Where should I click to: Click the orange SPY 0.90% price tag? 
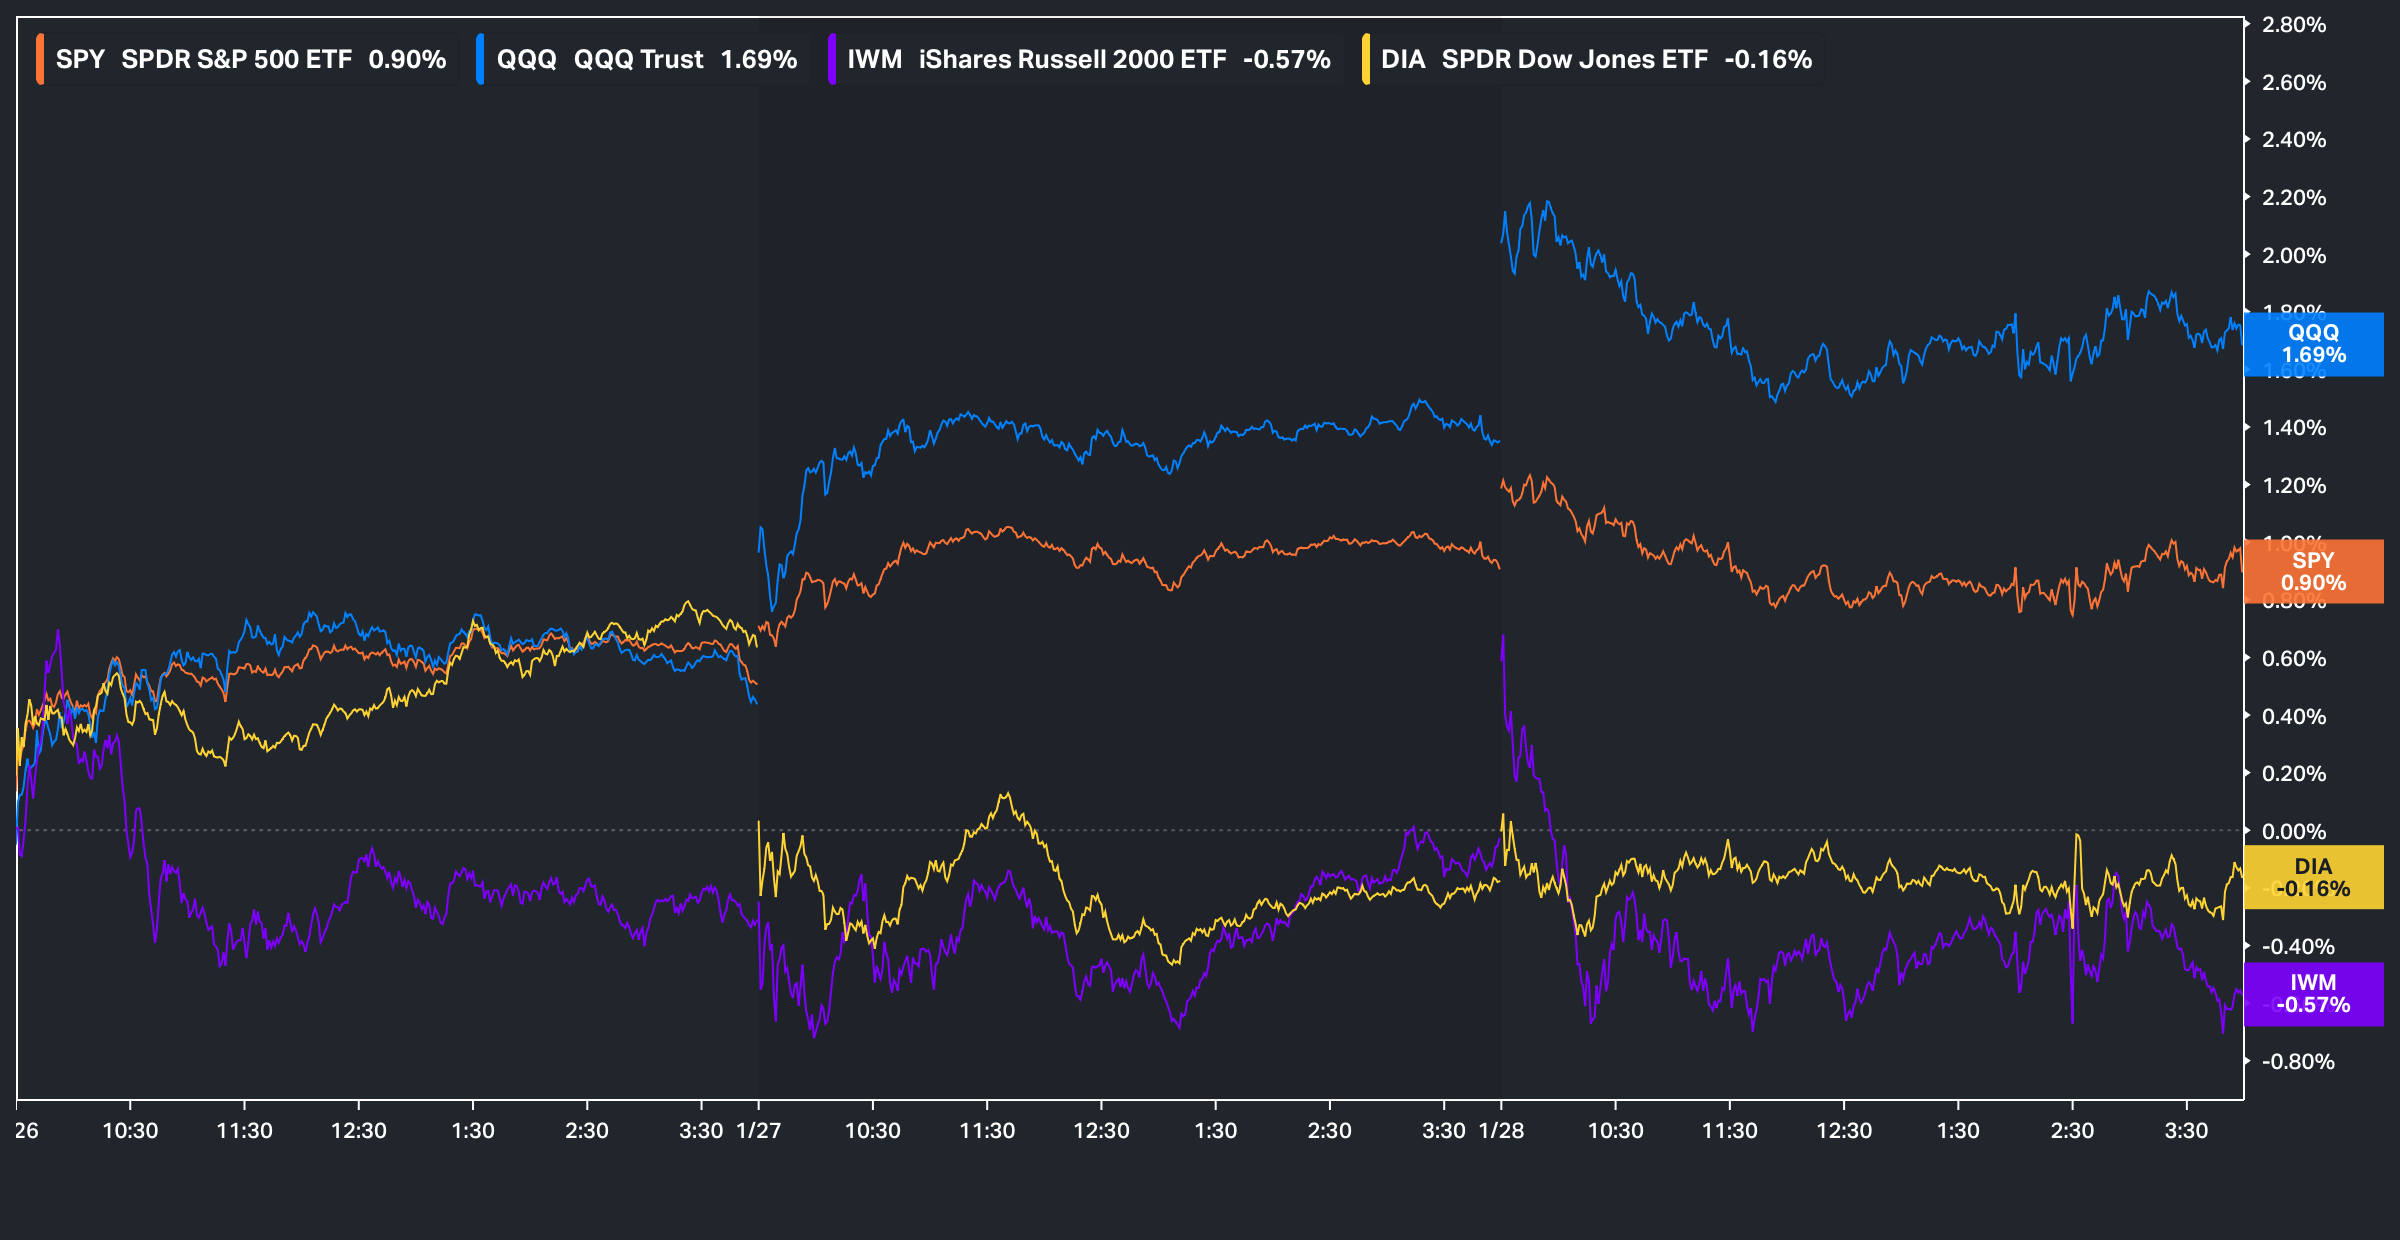(2313, 572)
